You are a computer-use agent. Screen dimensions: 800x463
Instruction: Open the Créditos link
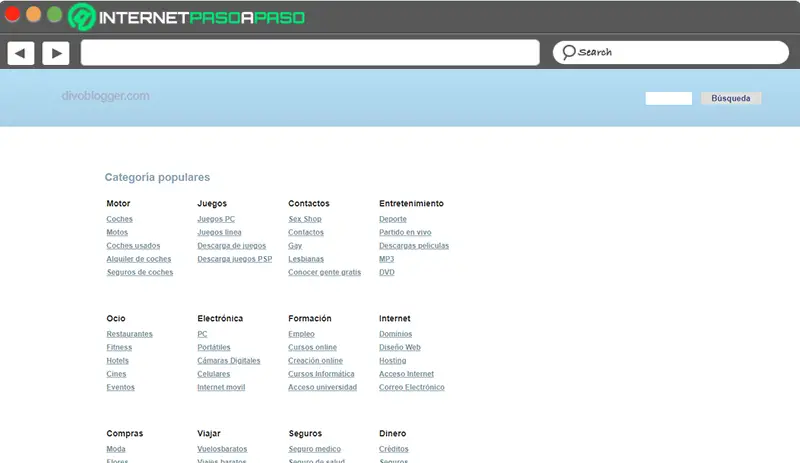pos(393,449)
